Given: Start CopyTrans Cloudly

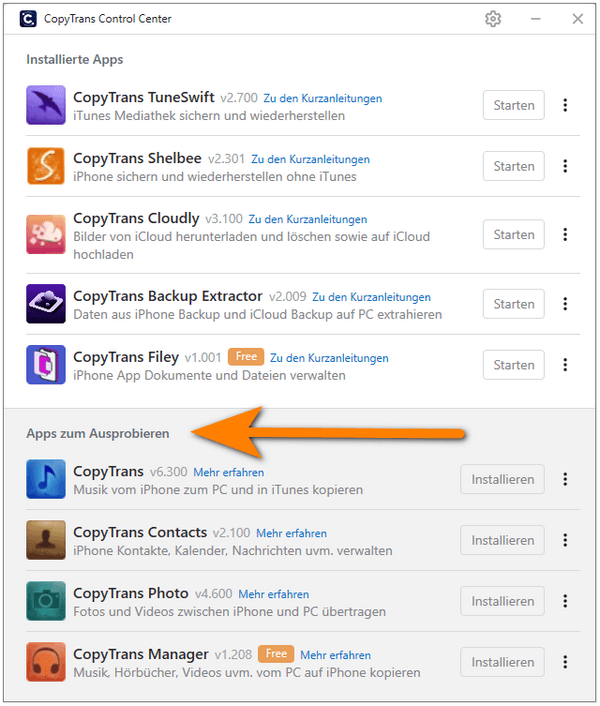Looking at the screenshot, I should tap(514, 234).
